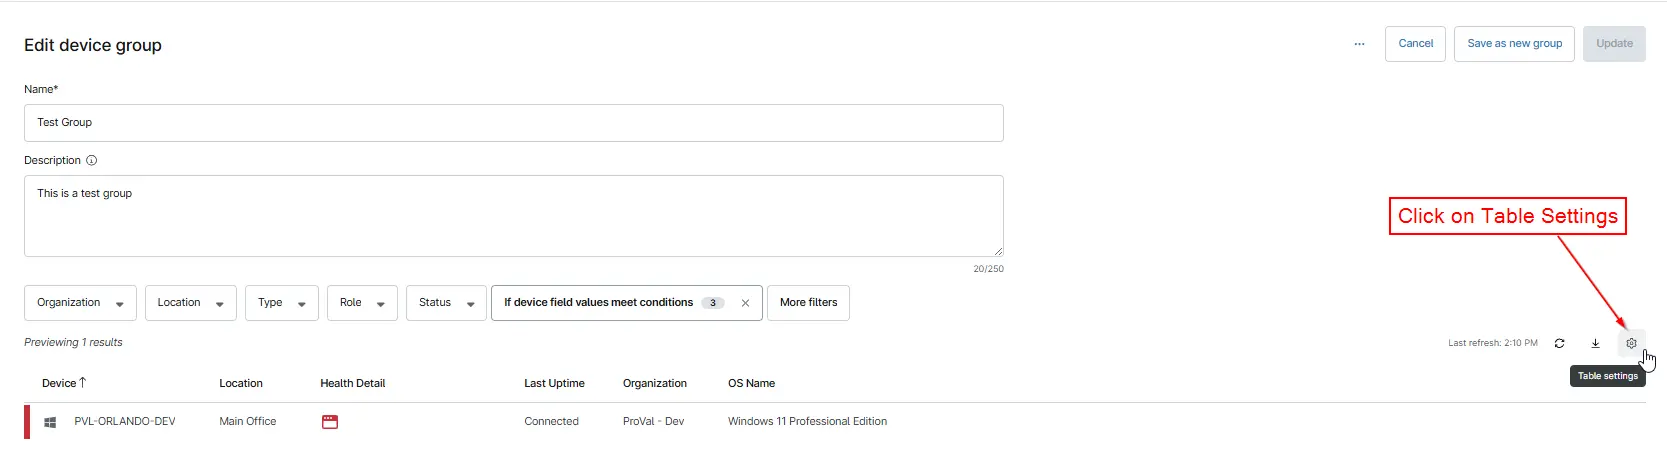Open the three-dots more options menu
The width and height of the screenshot is (1667, 476).
[x=1359, y=44]
